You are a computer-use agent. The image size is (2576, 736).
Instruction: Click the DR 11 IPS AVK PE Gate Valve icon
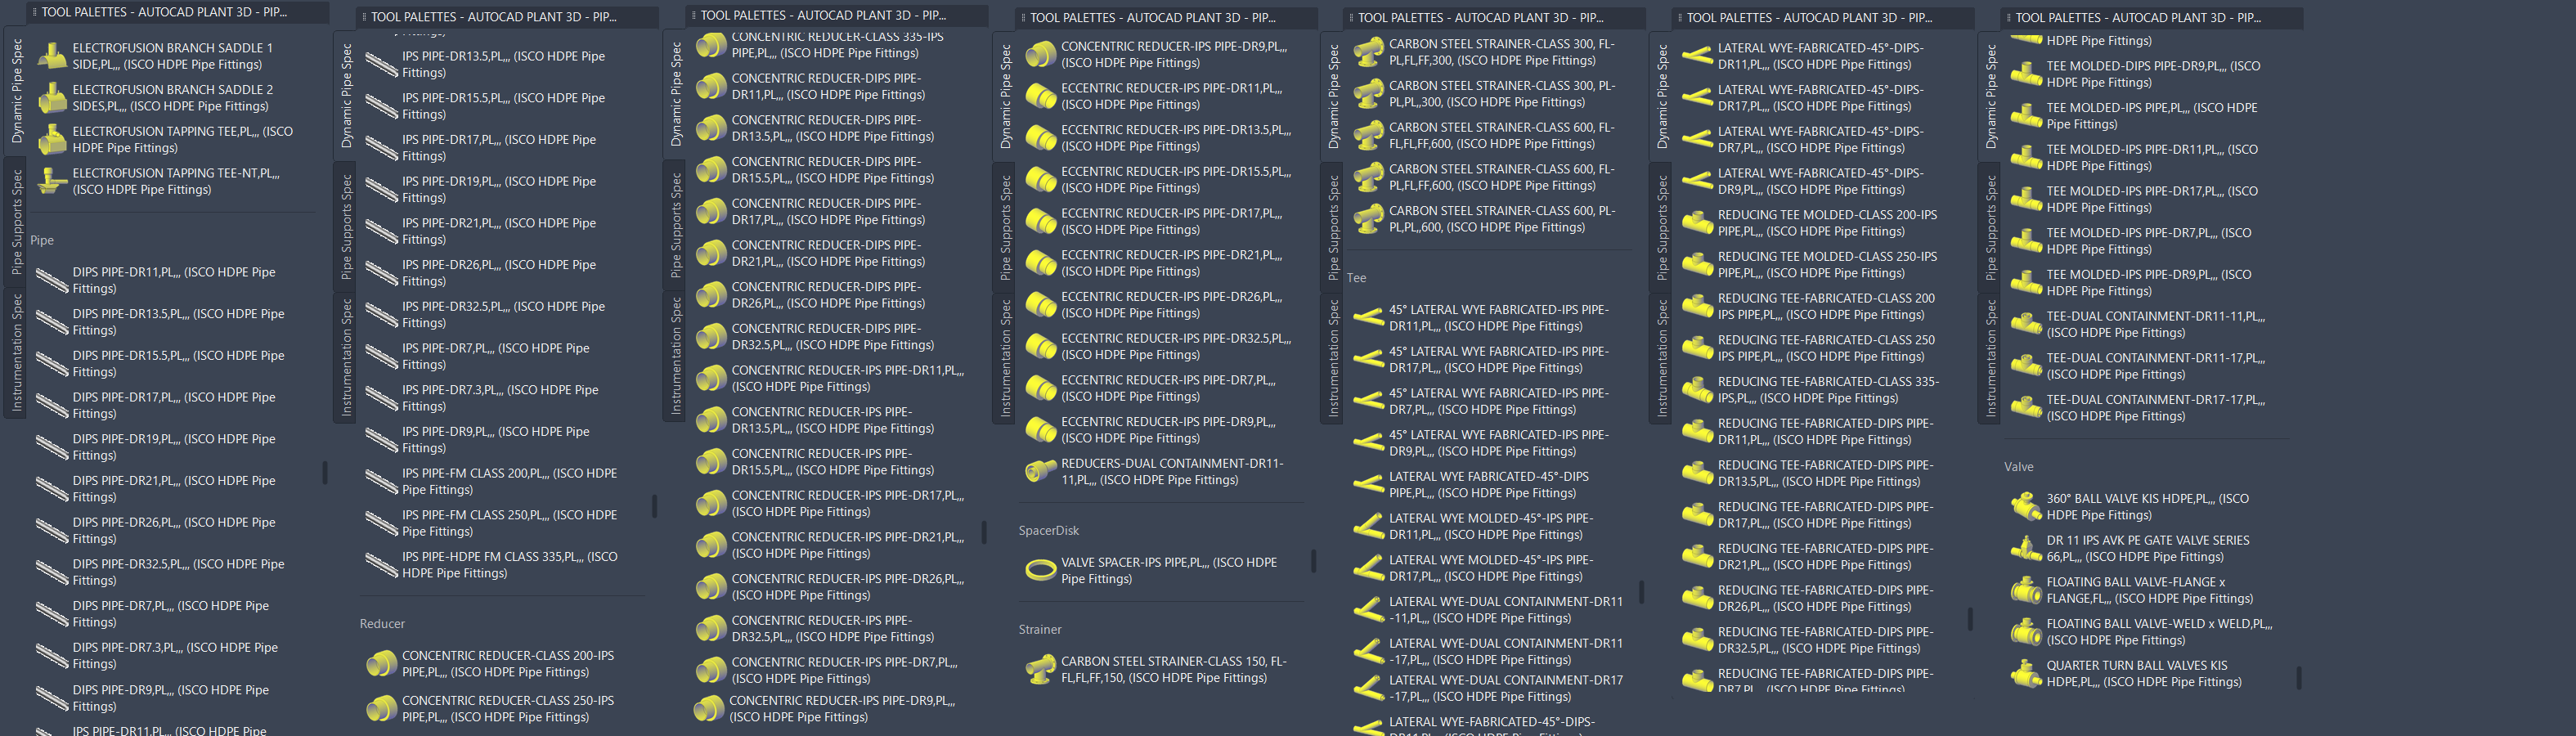2027,548
